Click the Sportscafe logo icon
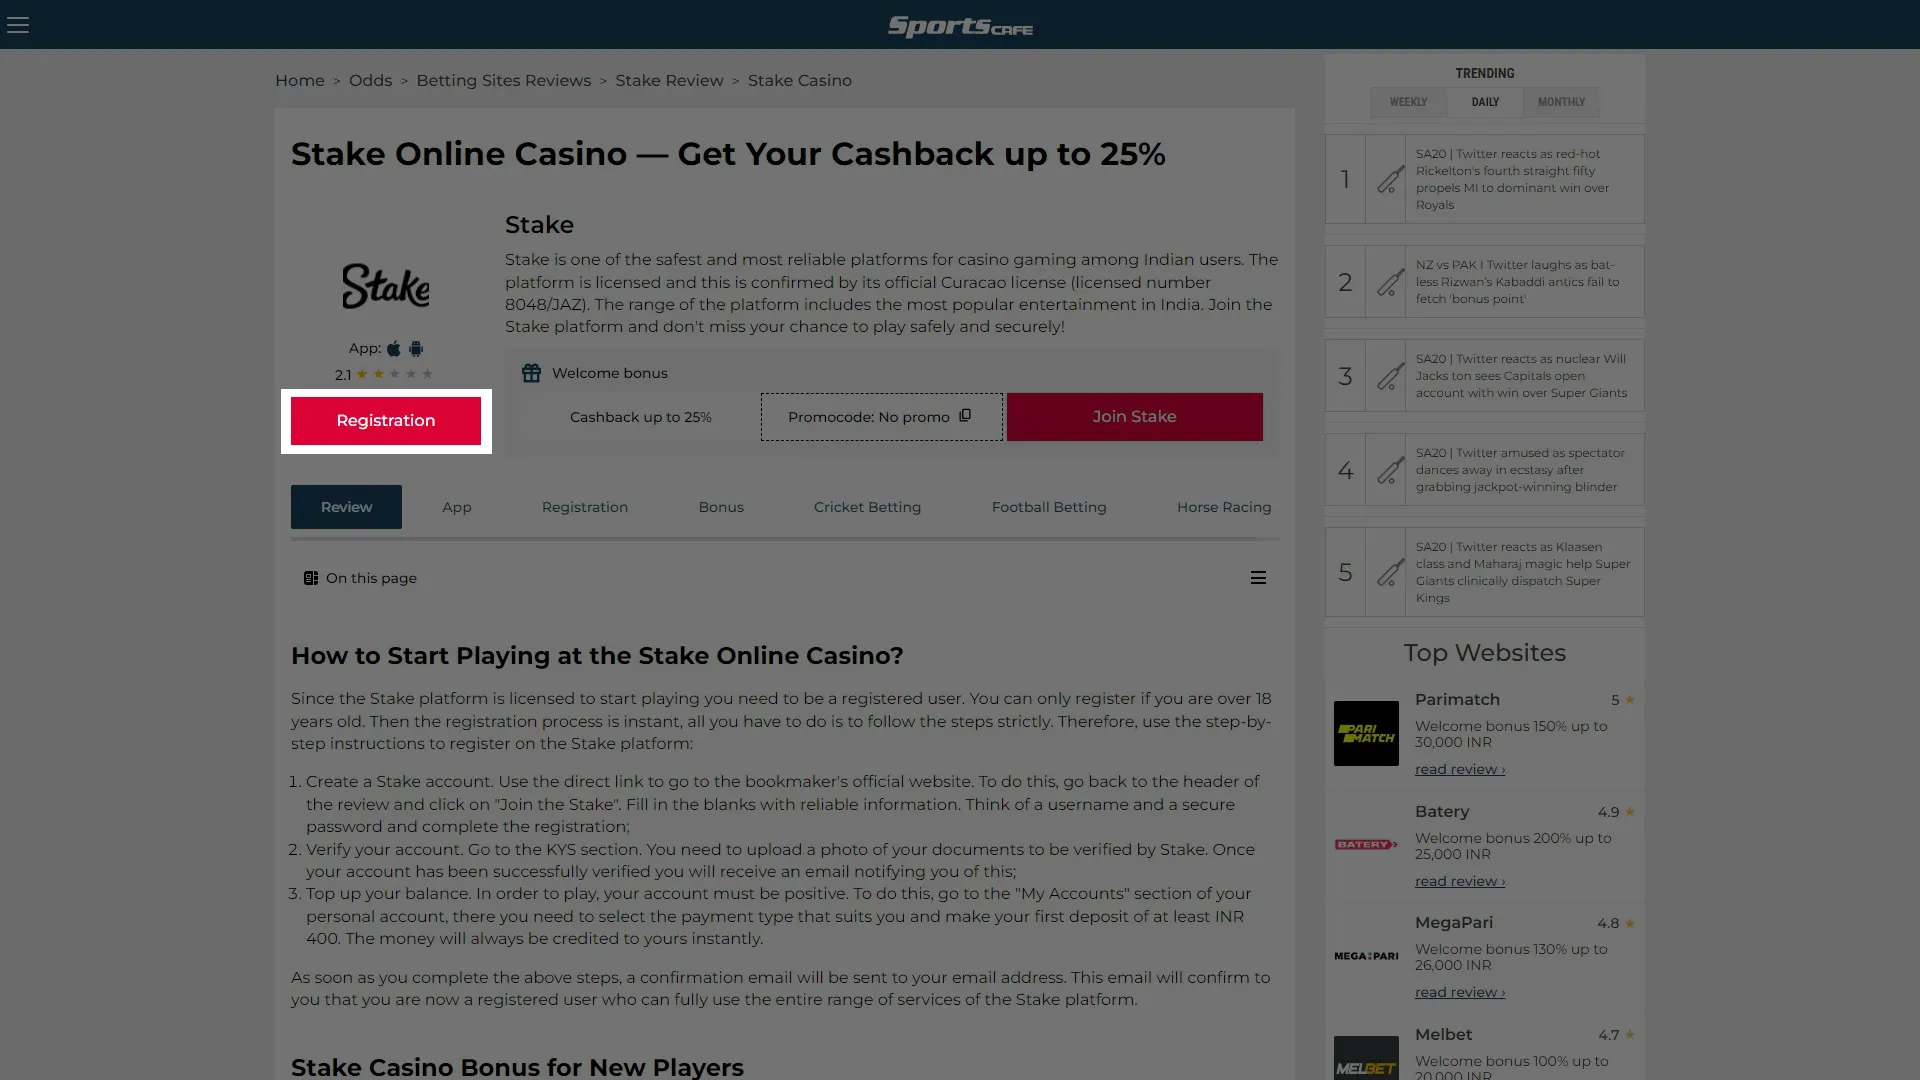The width and height of the screenshot is (1920, 1080). 959,25
